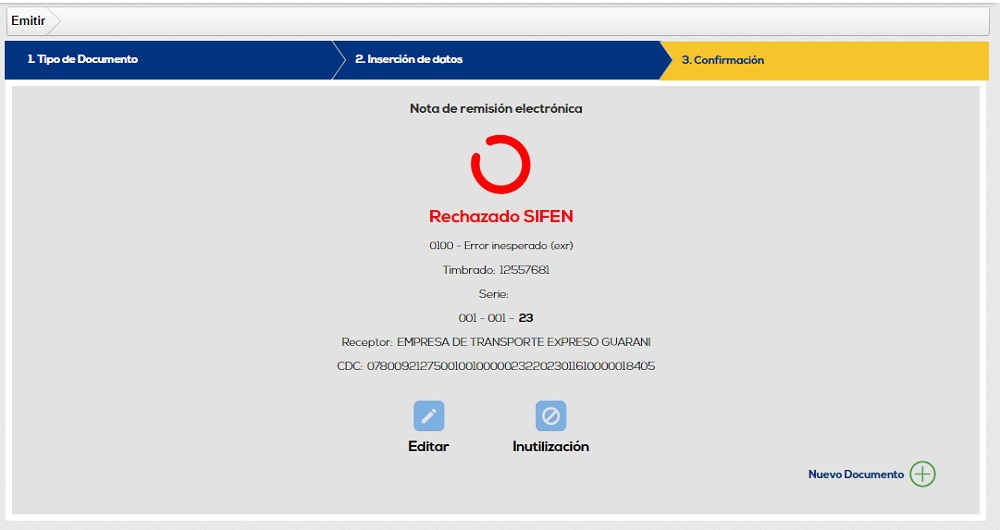Click the Timbrado number 12557681
Screen dimensions: 1000x530
(524, 270)
